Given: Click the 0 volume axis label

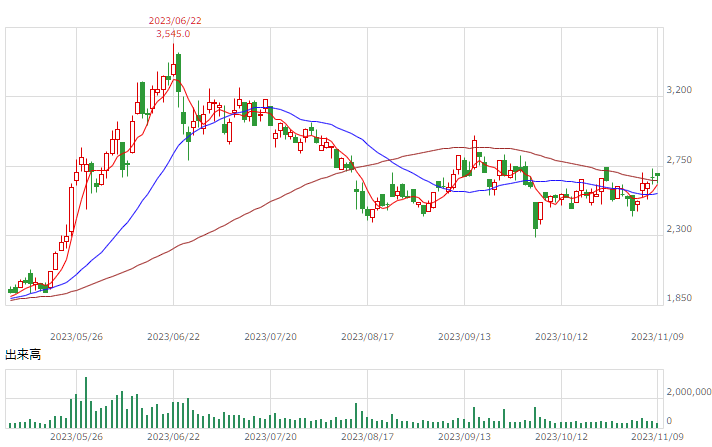Looking at the screenshot, I should 669,421.
